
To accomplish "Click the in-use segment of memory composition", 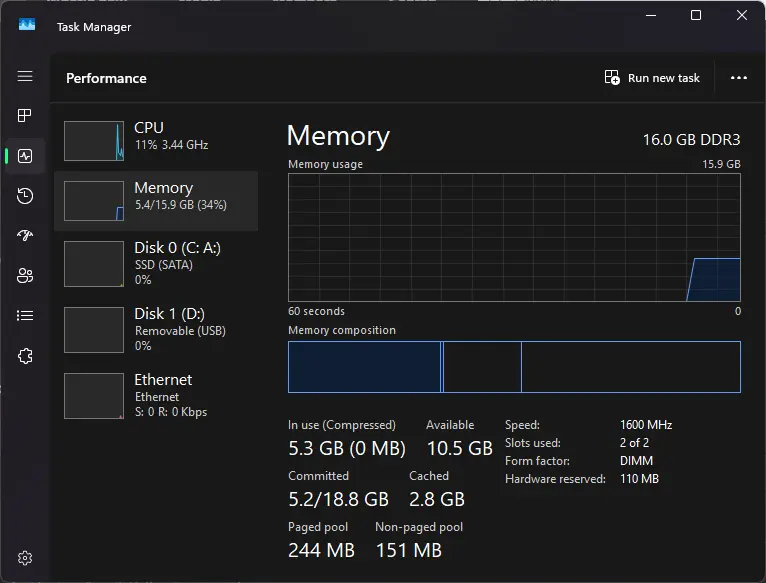I will pos(364,367).
